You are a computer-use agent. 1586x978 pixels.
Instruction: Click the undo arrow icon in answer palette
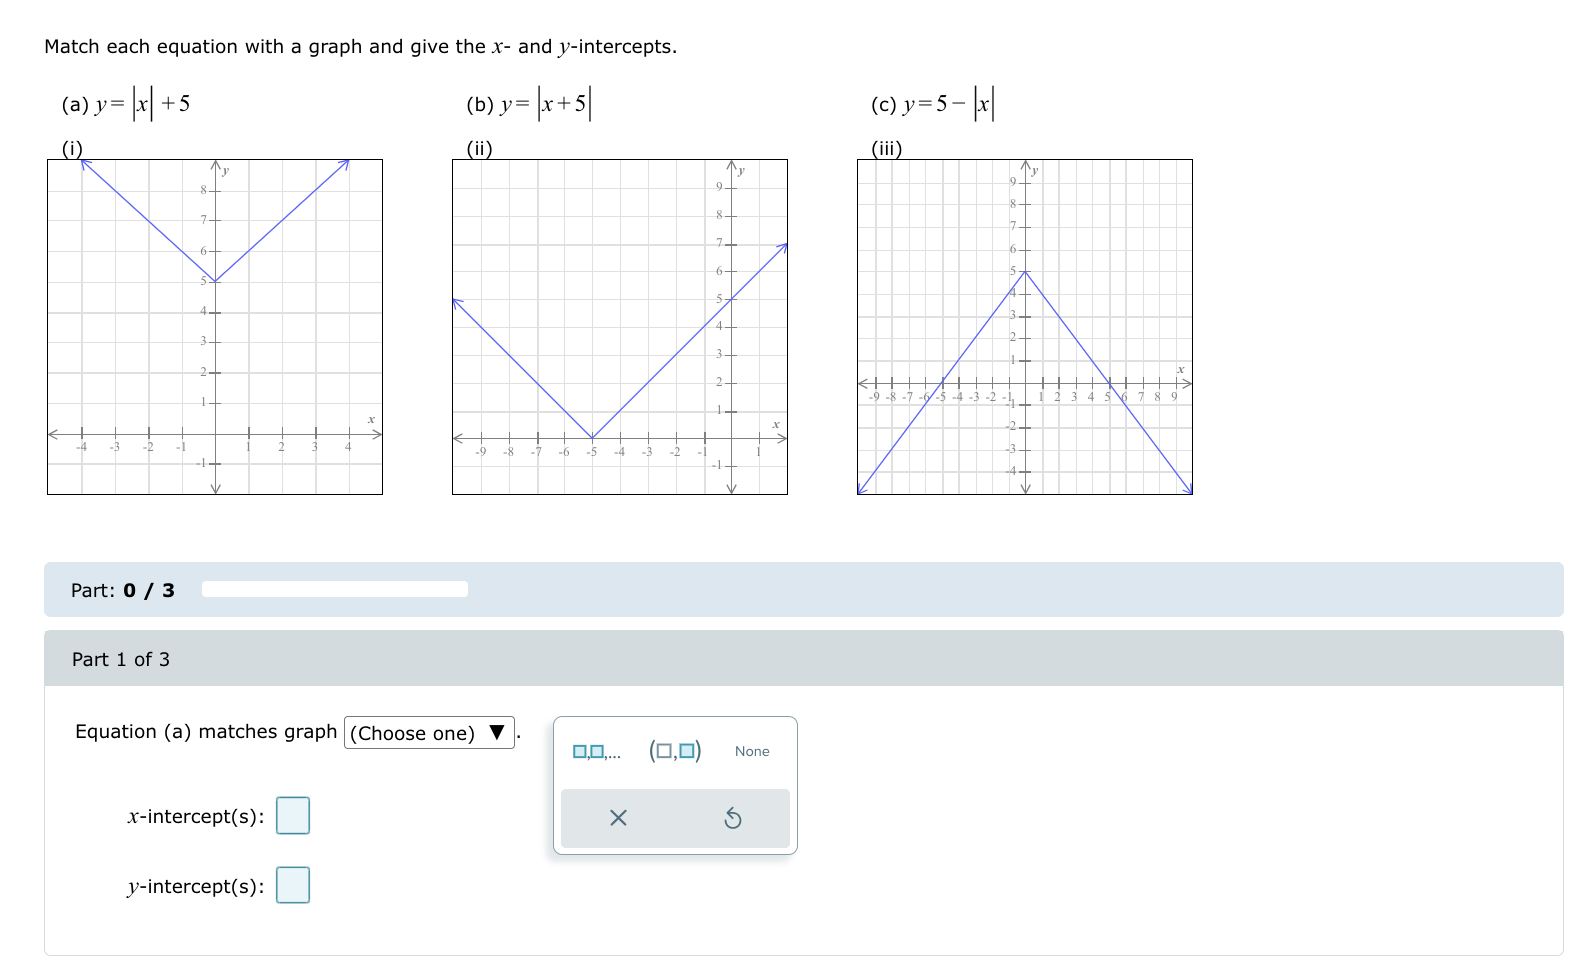735,818
